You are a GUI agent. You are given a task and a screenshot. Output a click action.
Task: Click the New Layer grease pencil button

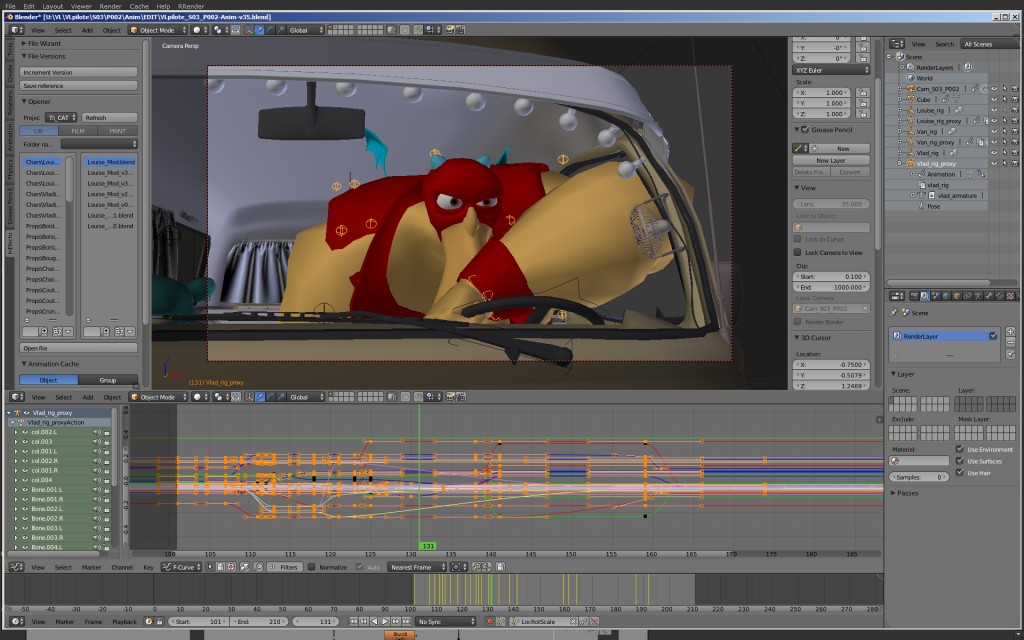point(831,160)
